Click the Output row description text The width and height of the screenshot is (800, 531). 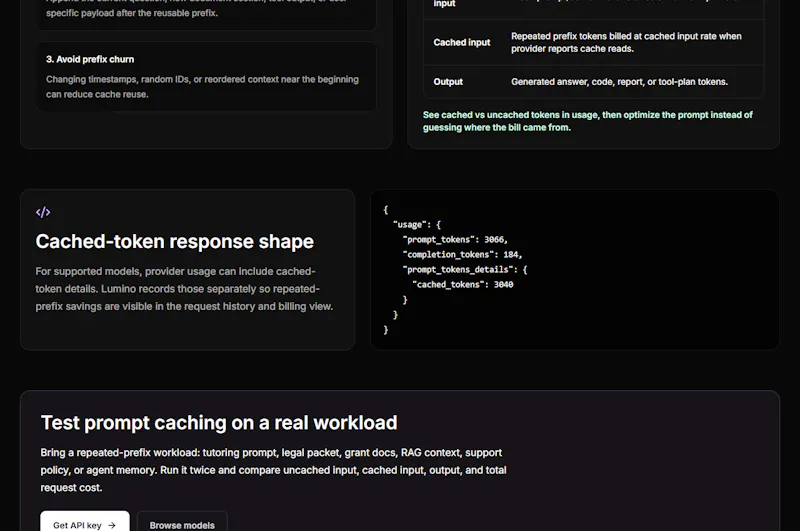(x=619, y=82)
